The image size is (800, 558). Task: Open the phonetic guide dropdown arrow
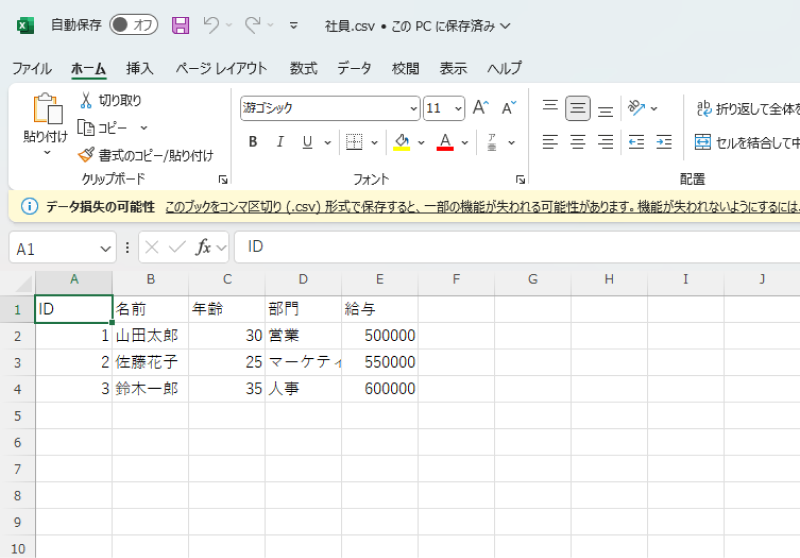click(x=511, y=142)
